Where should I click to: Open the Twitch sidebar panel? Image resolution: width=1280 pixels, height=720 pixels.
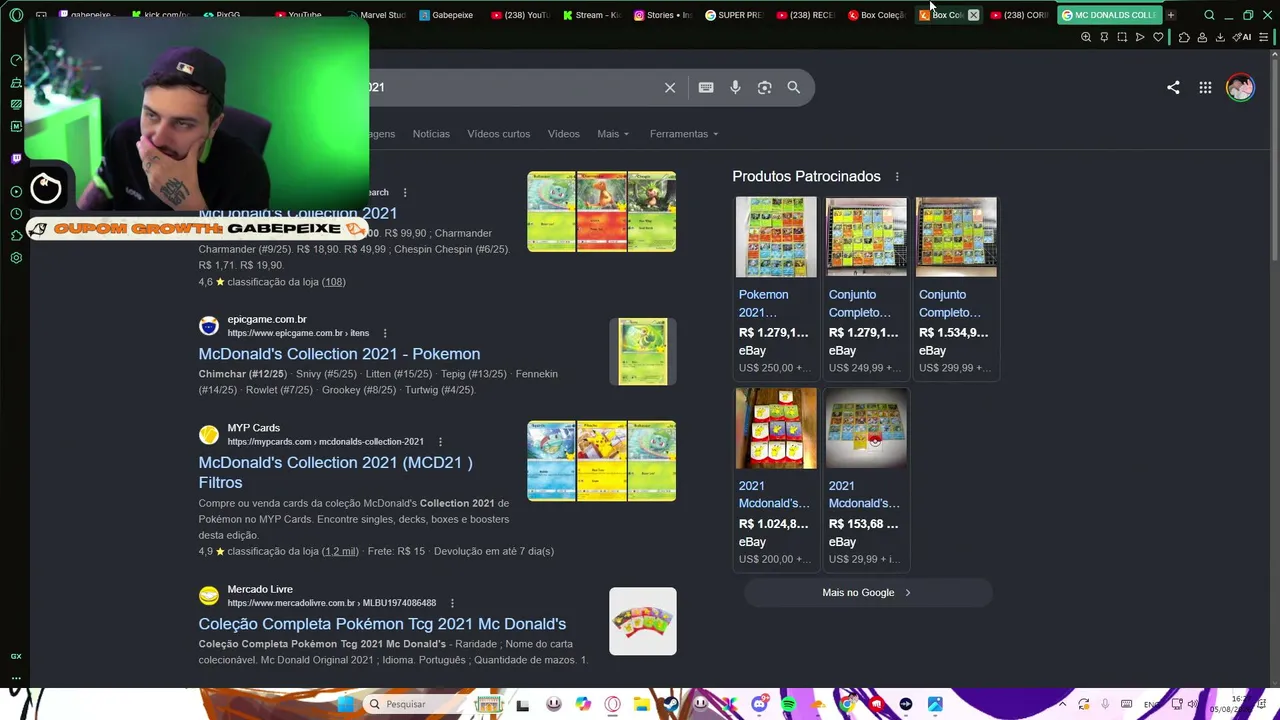(16, 159)
